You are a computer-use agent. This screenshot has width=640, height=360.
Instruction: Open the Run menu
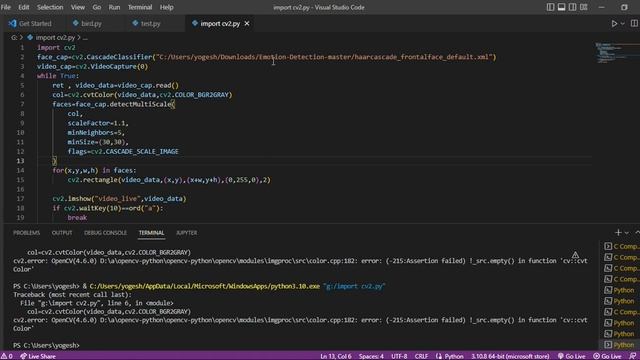(x=114, y=7)
